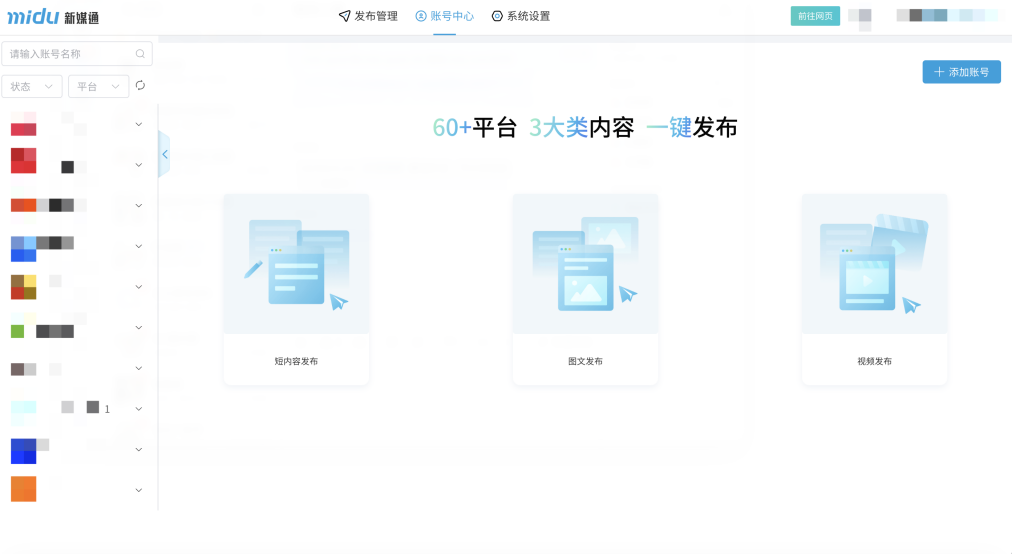
Task: Click the green platform icon in the account list
Action: tap(17, 331)
